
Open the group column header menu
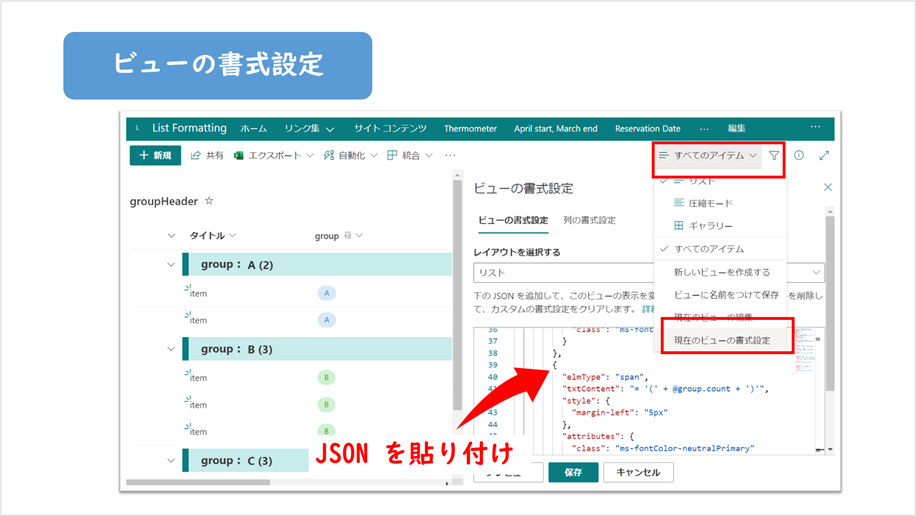pos(339,236)
